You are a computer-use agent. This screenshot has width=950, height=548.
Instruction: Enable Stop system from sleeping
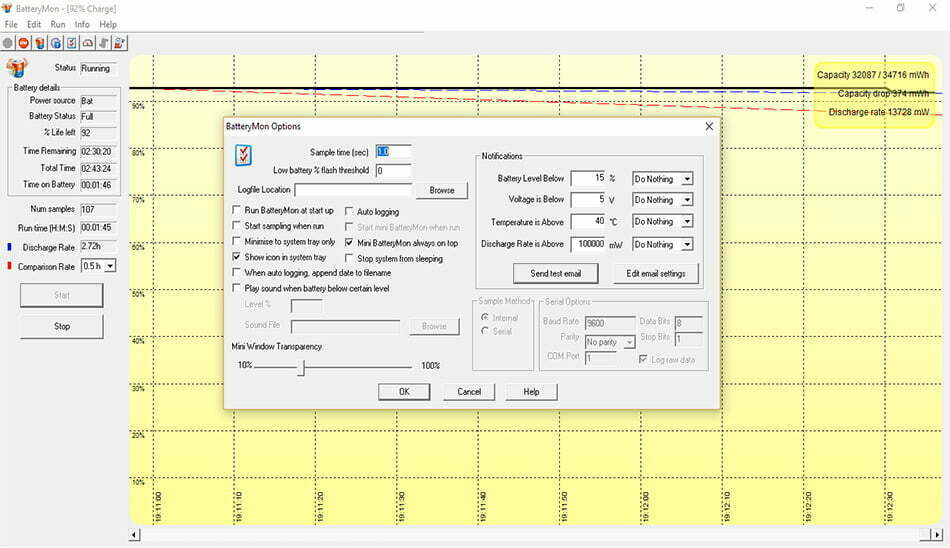tap(349, 258)
